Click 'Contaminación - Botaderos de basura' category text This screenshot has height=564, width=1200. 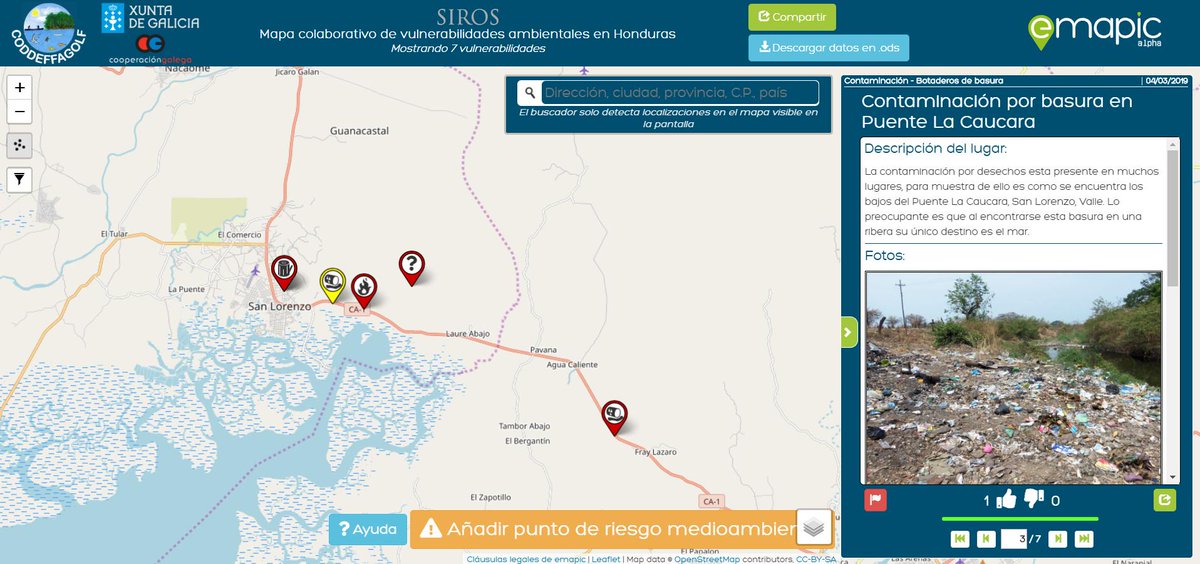923,79
